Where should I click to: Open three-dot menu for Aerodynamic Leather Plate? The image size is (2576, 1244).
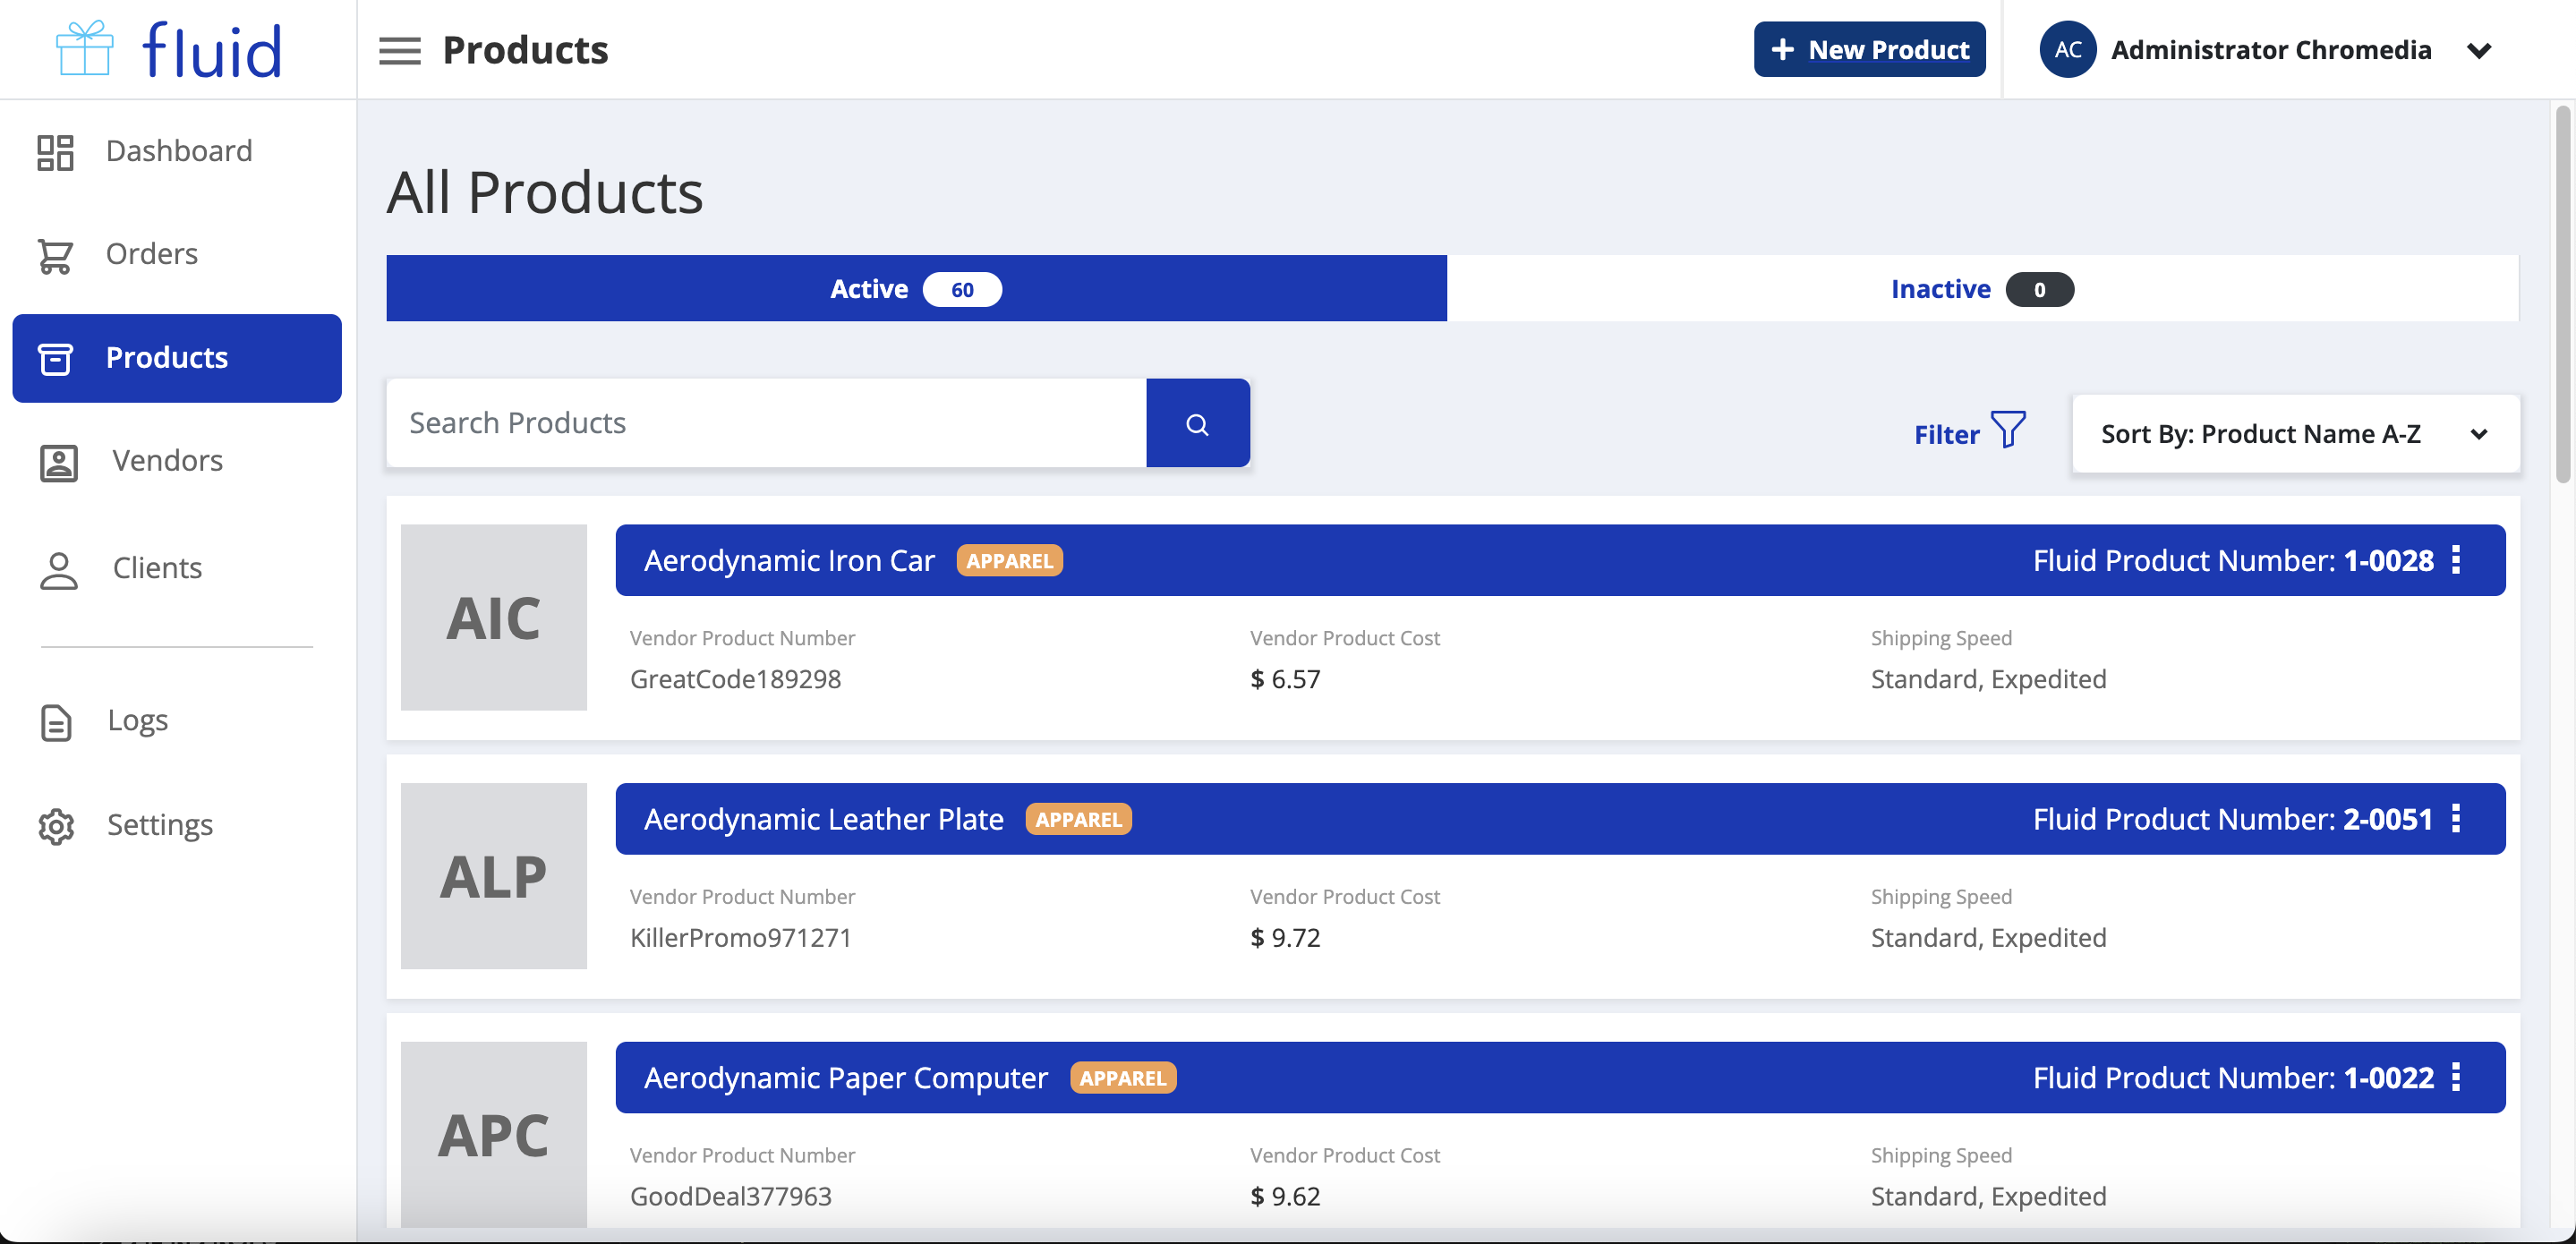(x=2456, y=819)
